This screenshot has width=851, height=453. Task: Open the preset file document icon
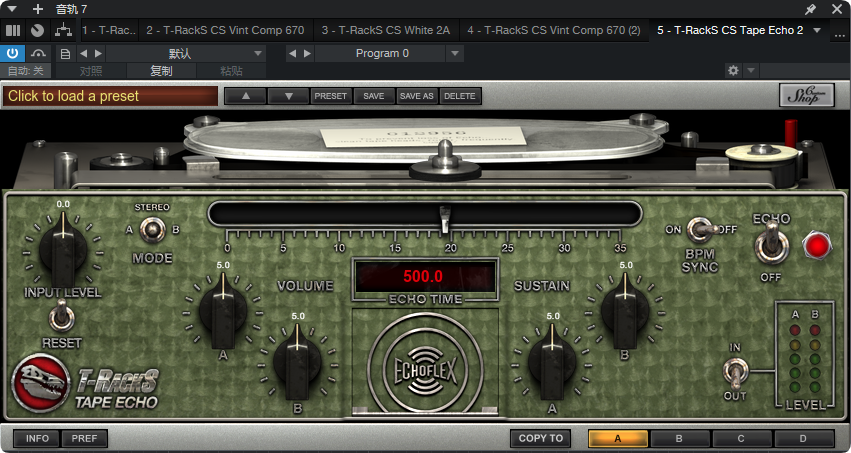(65, 54)
